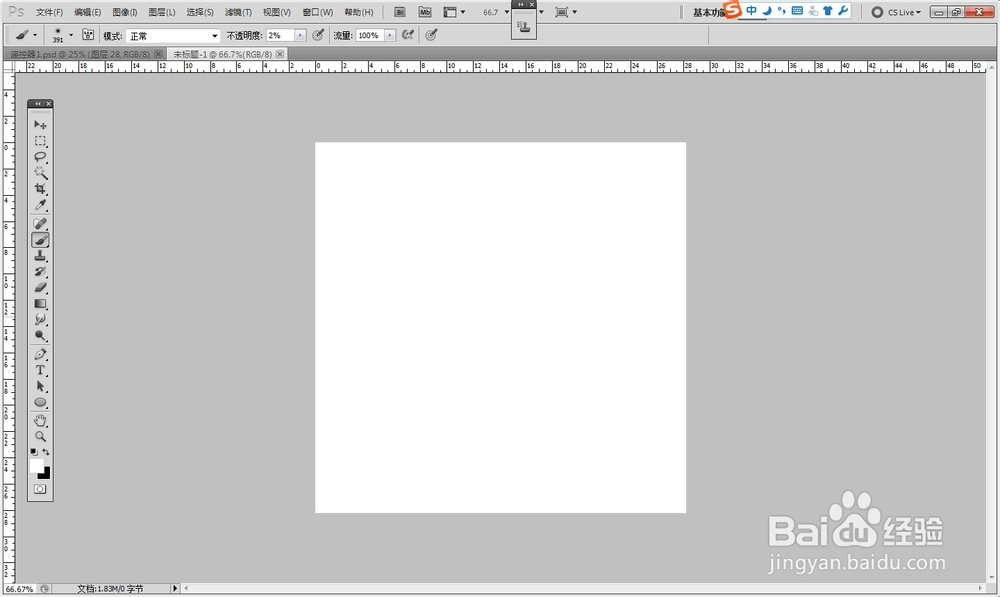Select the Move tool
Screen dimensions: 1000x597
click(40, 124)
